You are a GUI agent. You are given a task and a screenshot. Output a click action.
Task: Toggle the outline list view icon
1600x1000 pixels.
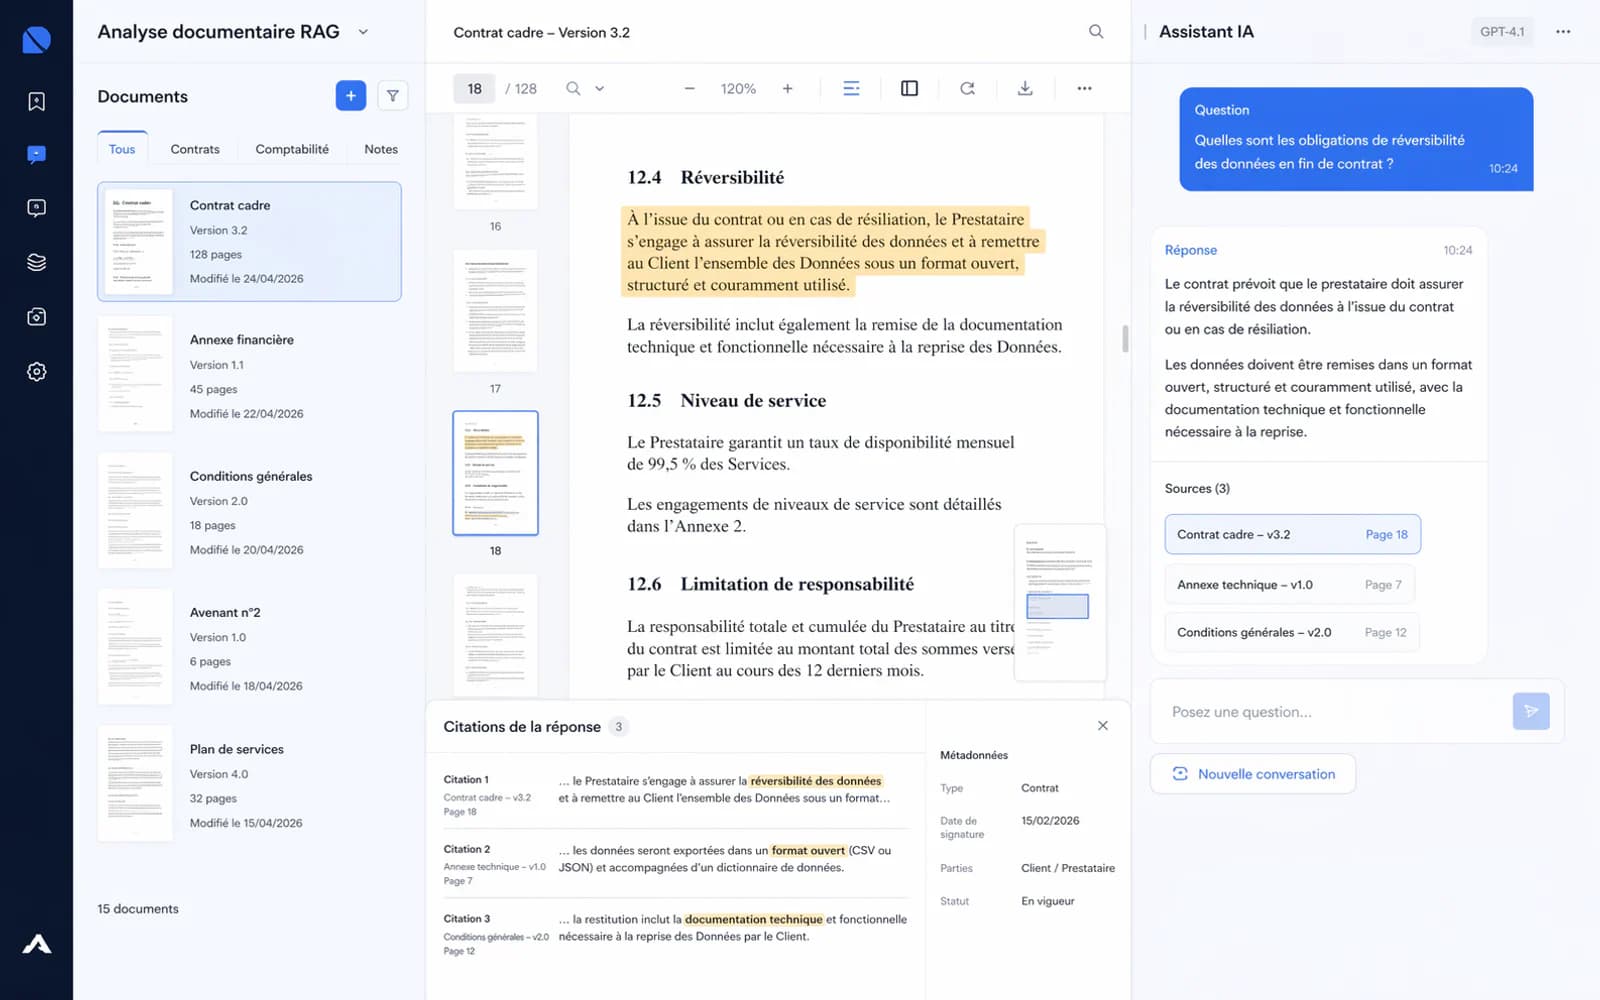coord(851,88)
